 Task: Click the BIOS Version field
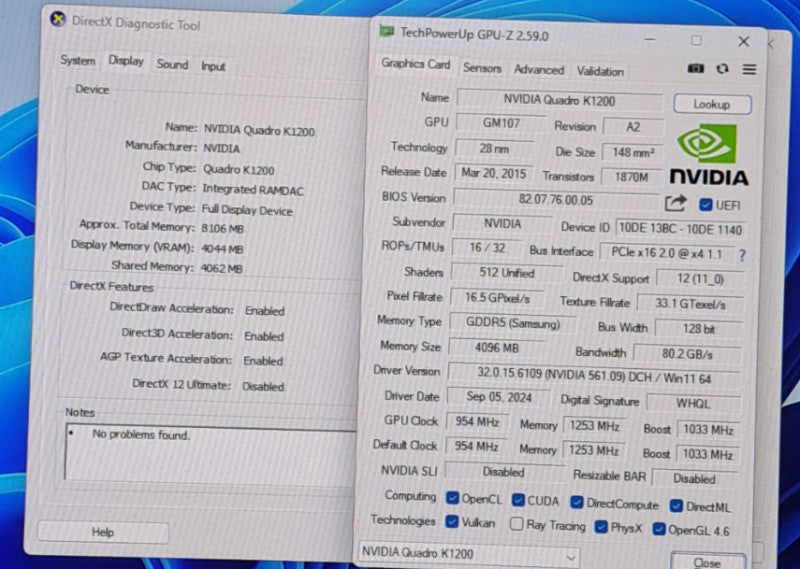[556, 200]
